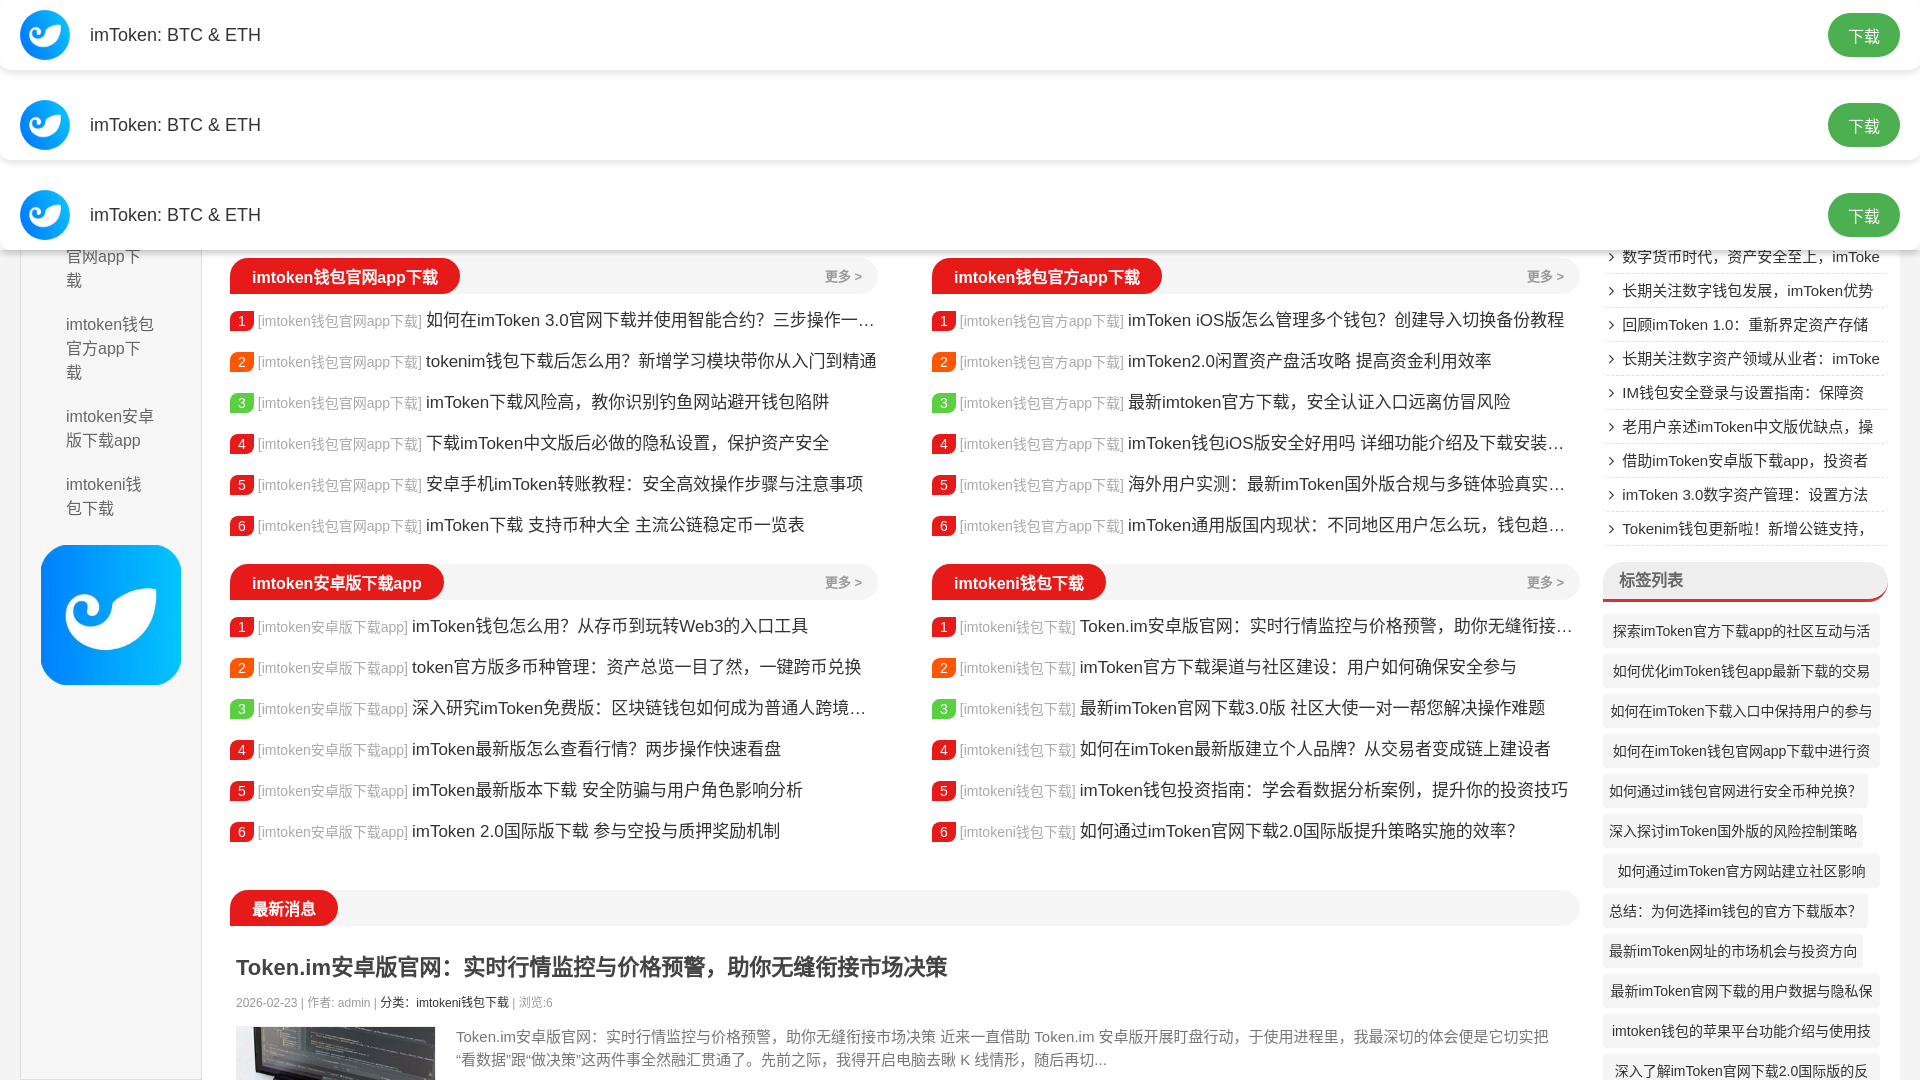Click tag 如何优化imToken钱包app最新下载的交易
This screenshot has width=1920, height=1080.
tap(1741, 671)
